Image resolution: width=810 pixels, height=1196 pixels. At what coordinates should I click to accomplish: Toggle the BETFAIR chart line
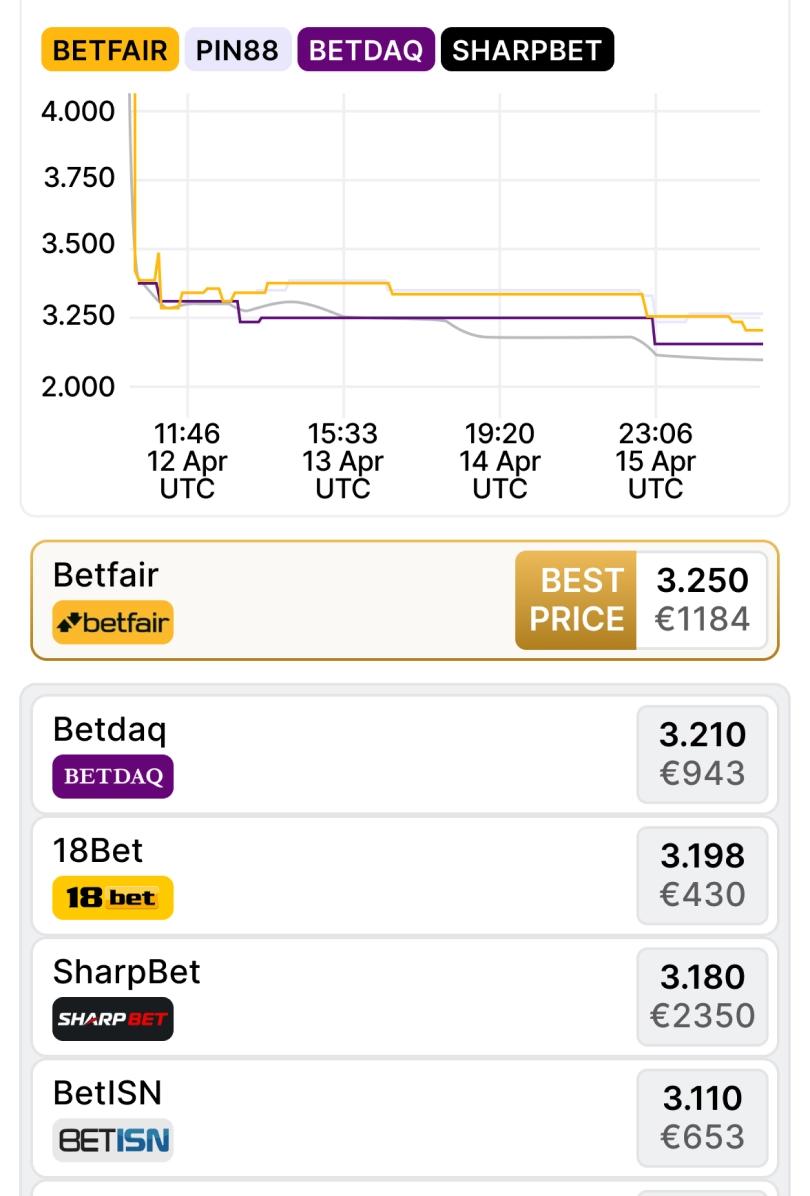tap(110, 50)
